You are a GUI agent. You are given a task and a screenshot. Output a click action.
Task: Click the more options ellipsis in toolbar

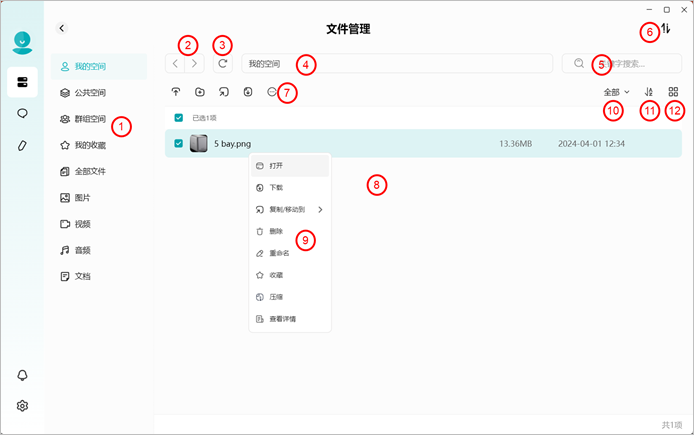click(272, 92)
